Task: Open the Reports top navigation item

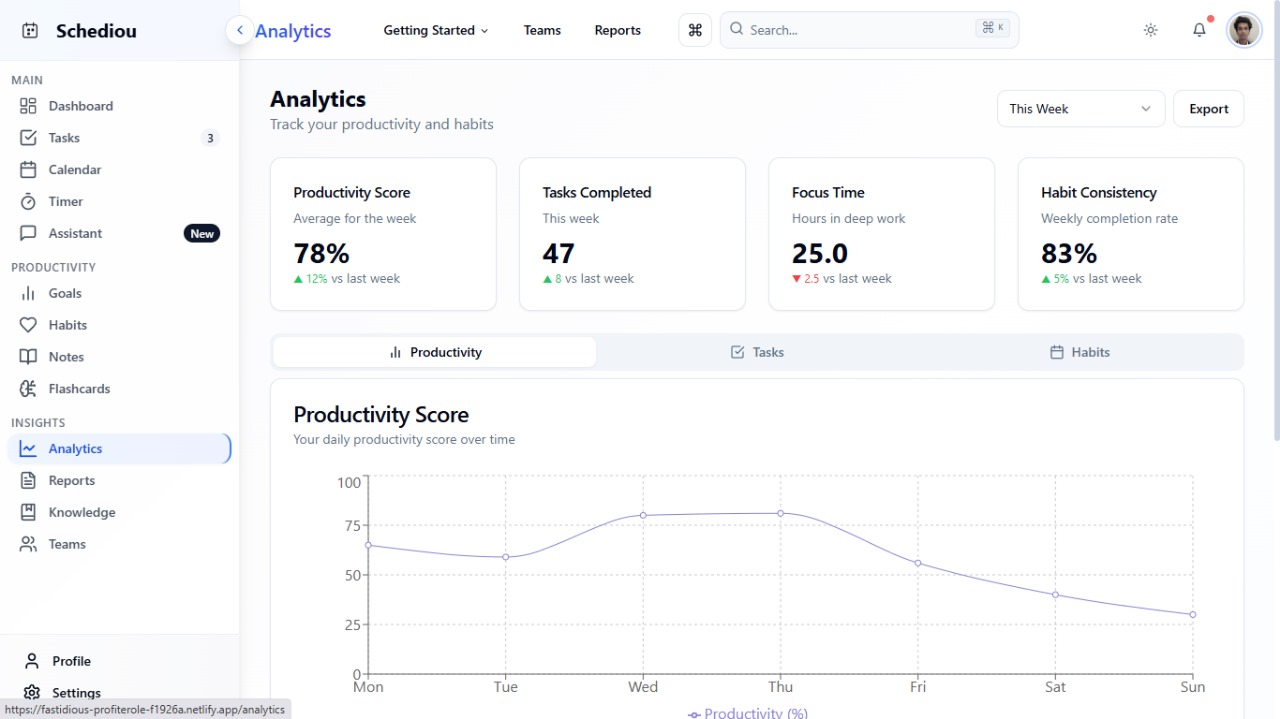Action: (x=617, y=30)
